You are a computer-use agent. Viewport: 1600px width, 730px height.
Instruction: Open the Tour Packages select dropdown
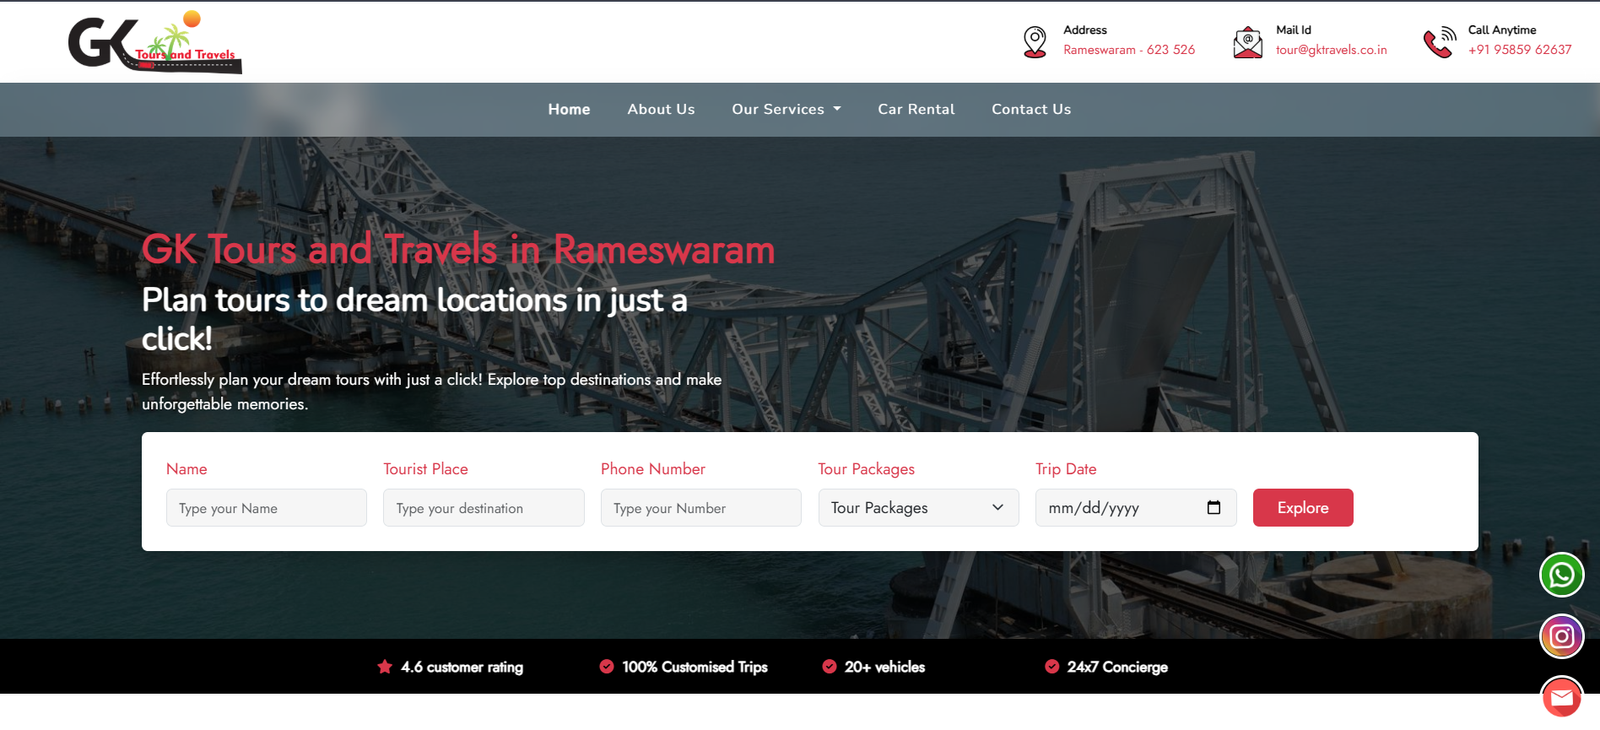point(917,508)
